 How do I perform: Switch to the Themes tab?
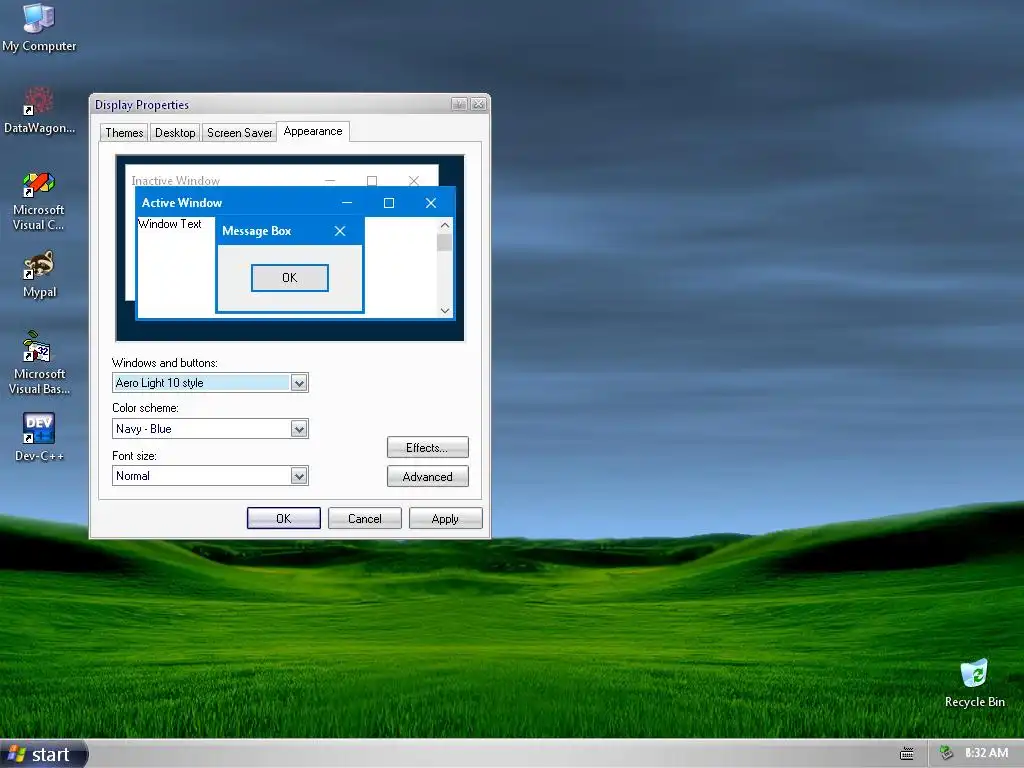tap(124, 133)
